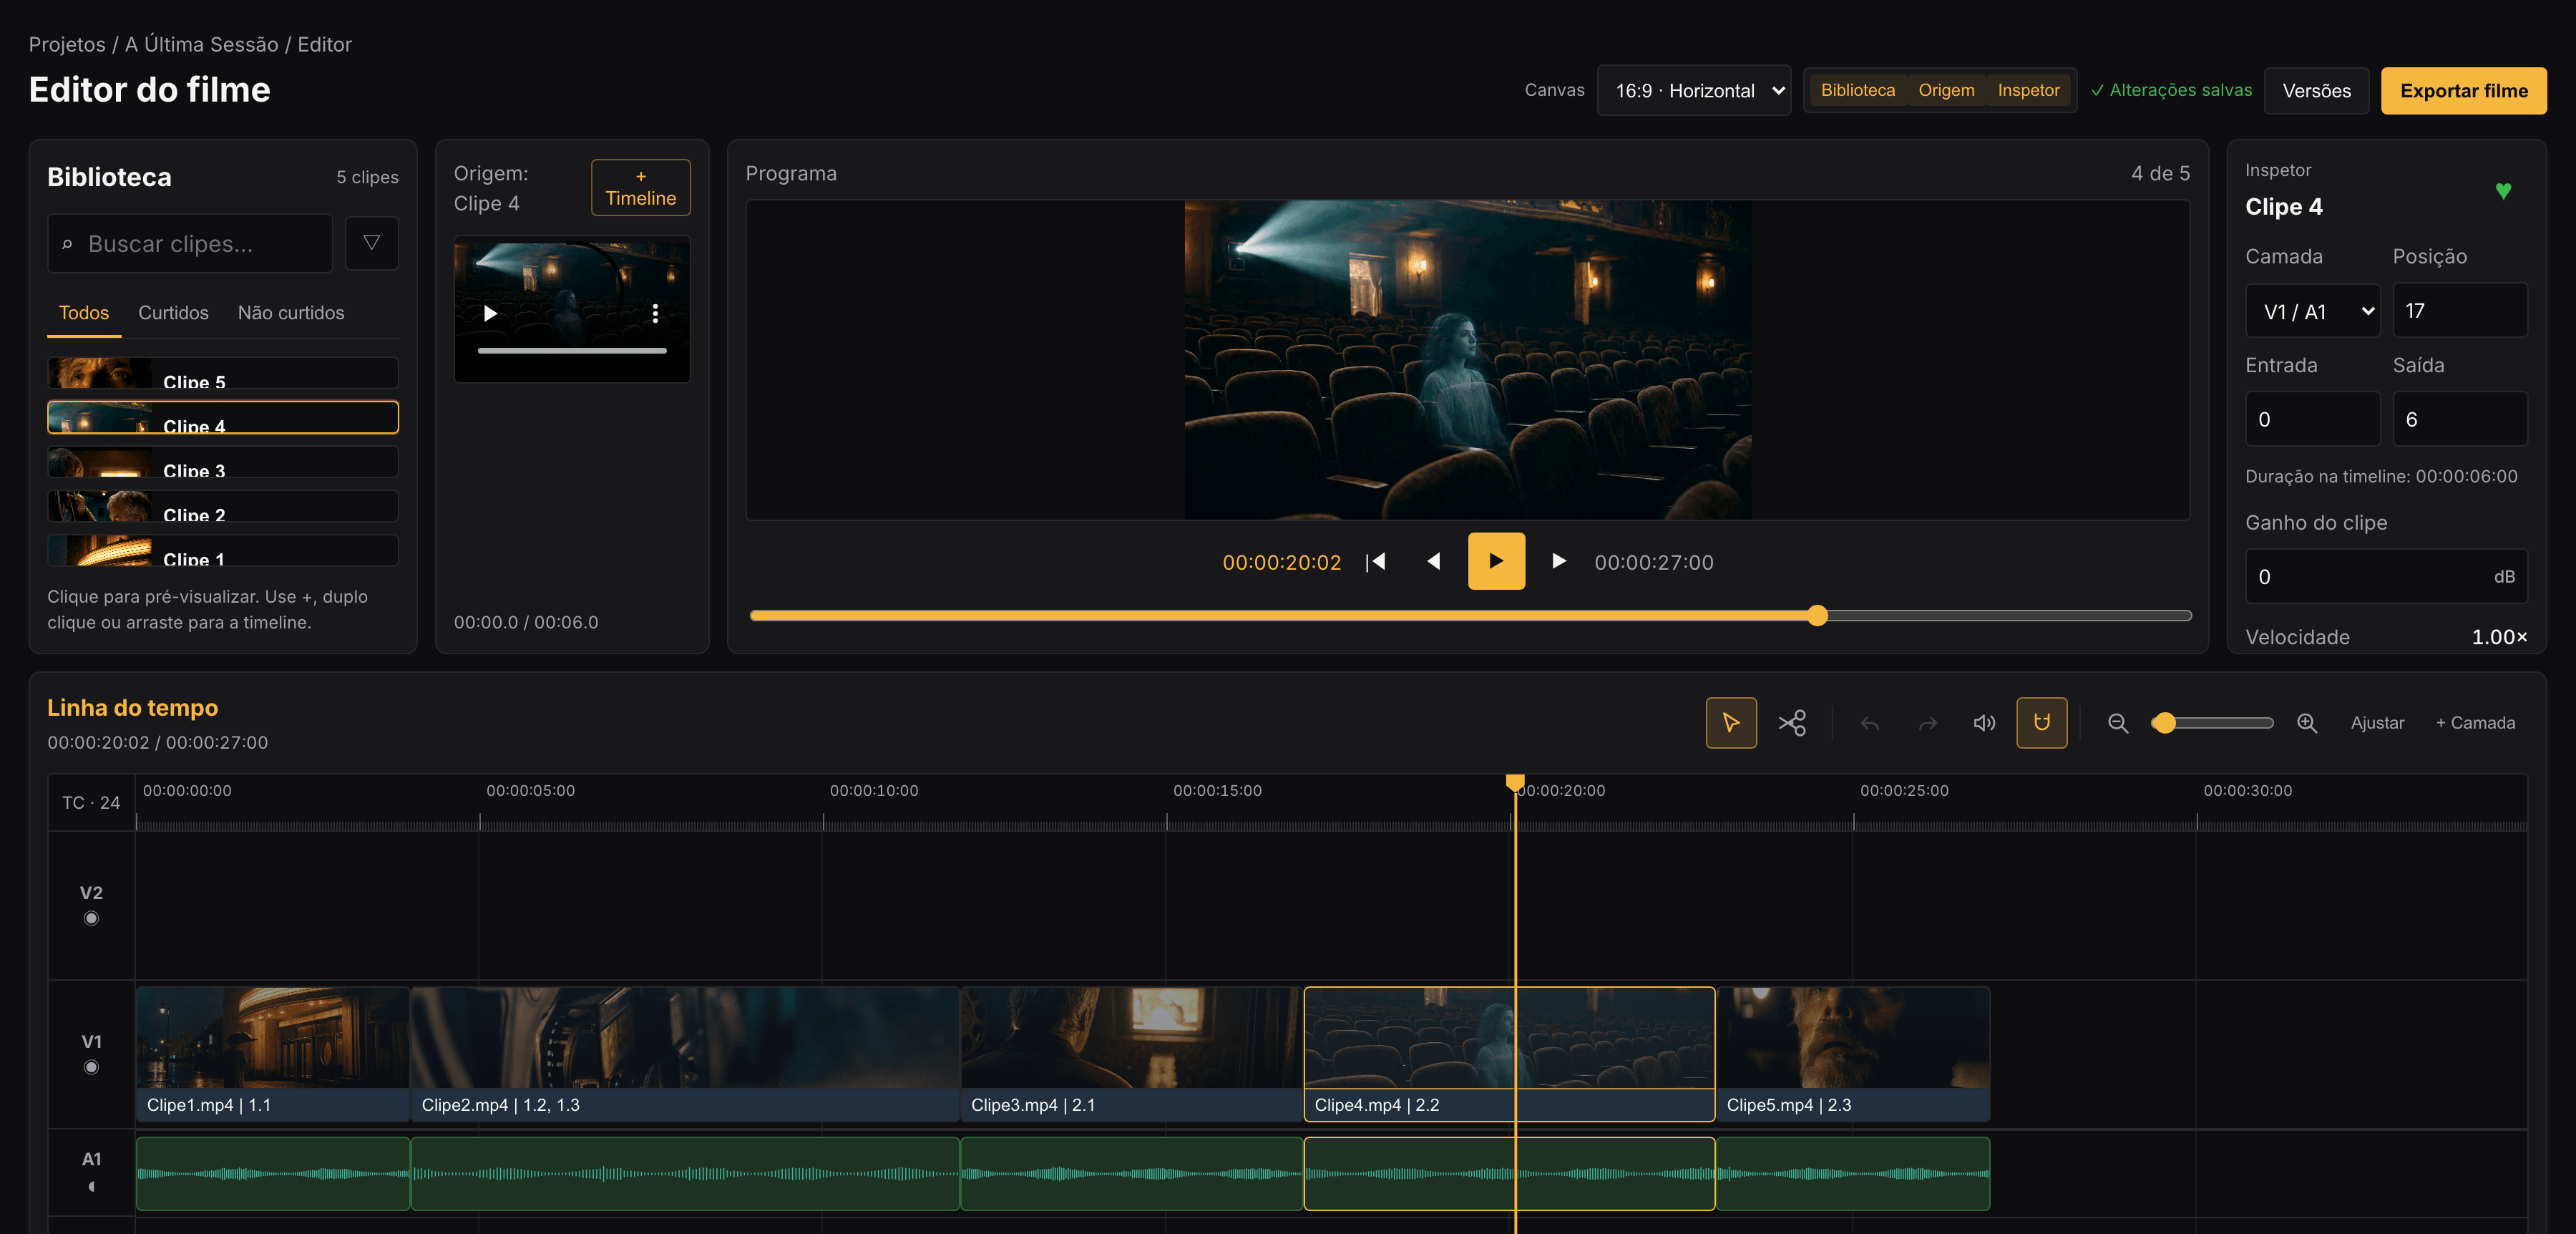2576x1234 pixels.
Task: Add source clip with + Timeline
Action: 640,187
